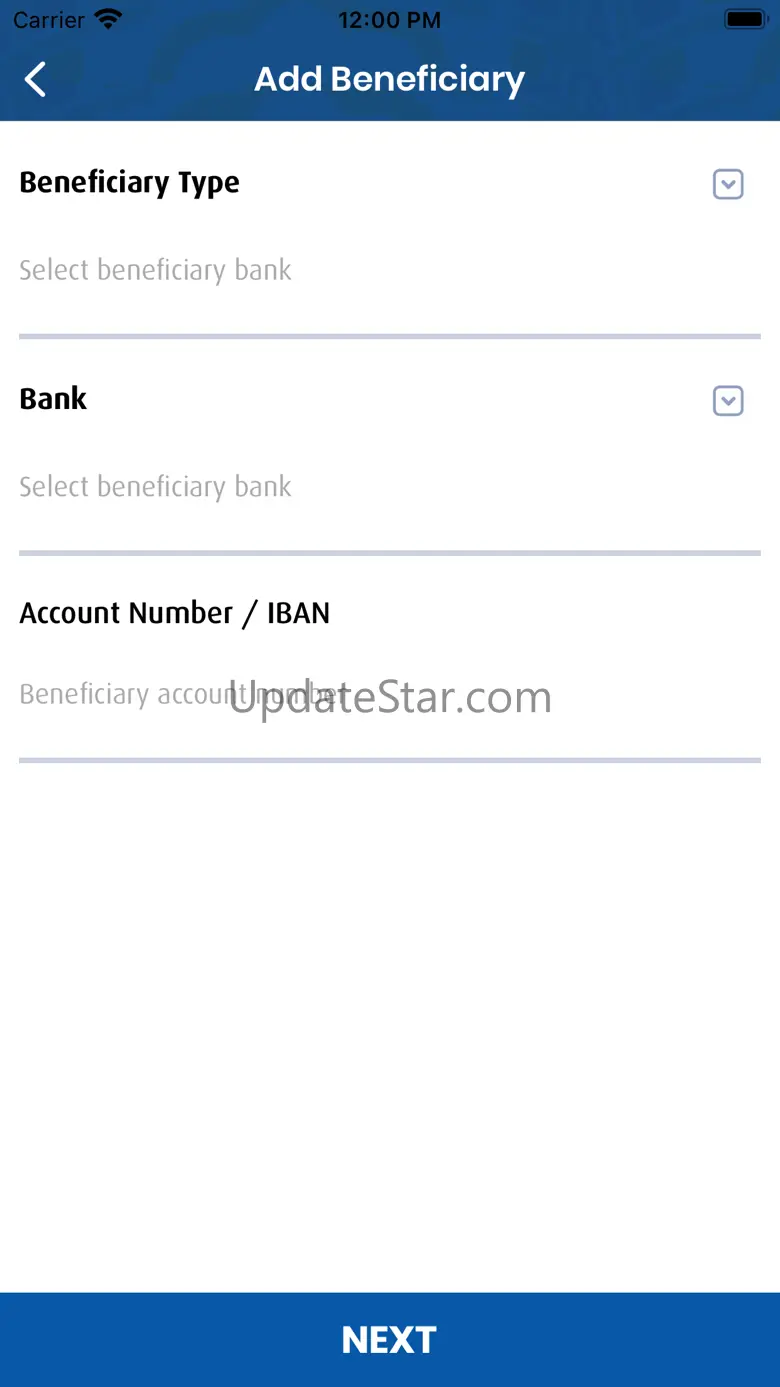The width and height of the screenshot is (780, 1387).
Task: Focus the Beneficiary account number field
Action: click(390, 694)
